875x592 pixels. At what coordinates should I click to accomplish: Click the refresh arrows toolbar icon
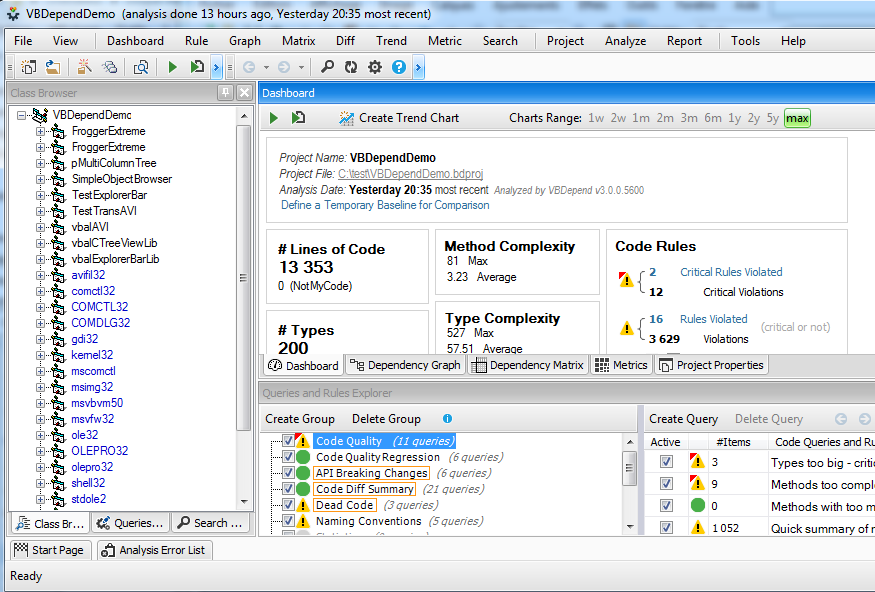351,67
